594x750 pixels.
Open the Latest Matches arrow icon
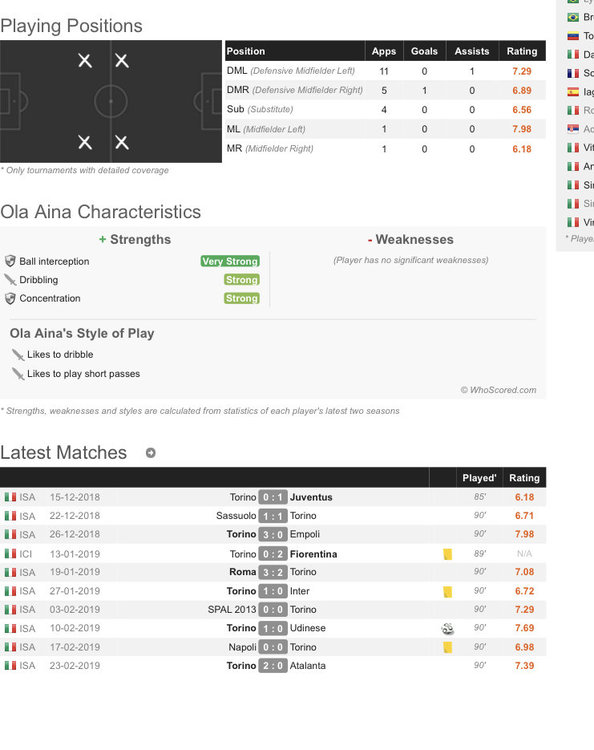[150, 452]
